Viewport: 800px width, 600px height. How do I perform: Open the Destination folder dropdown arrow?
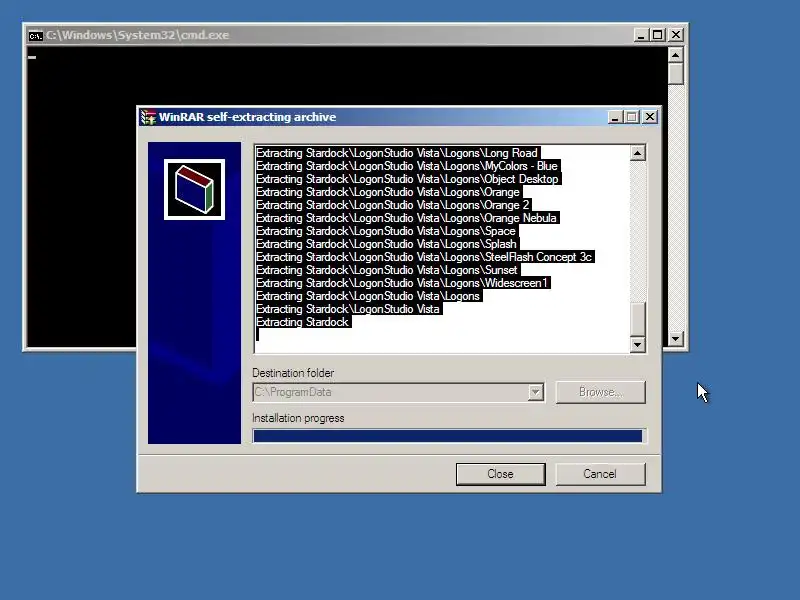[x=535, y=392]
